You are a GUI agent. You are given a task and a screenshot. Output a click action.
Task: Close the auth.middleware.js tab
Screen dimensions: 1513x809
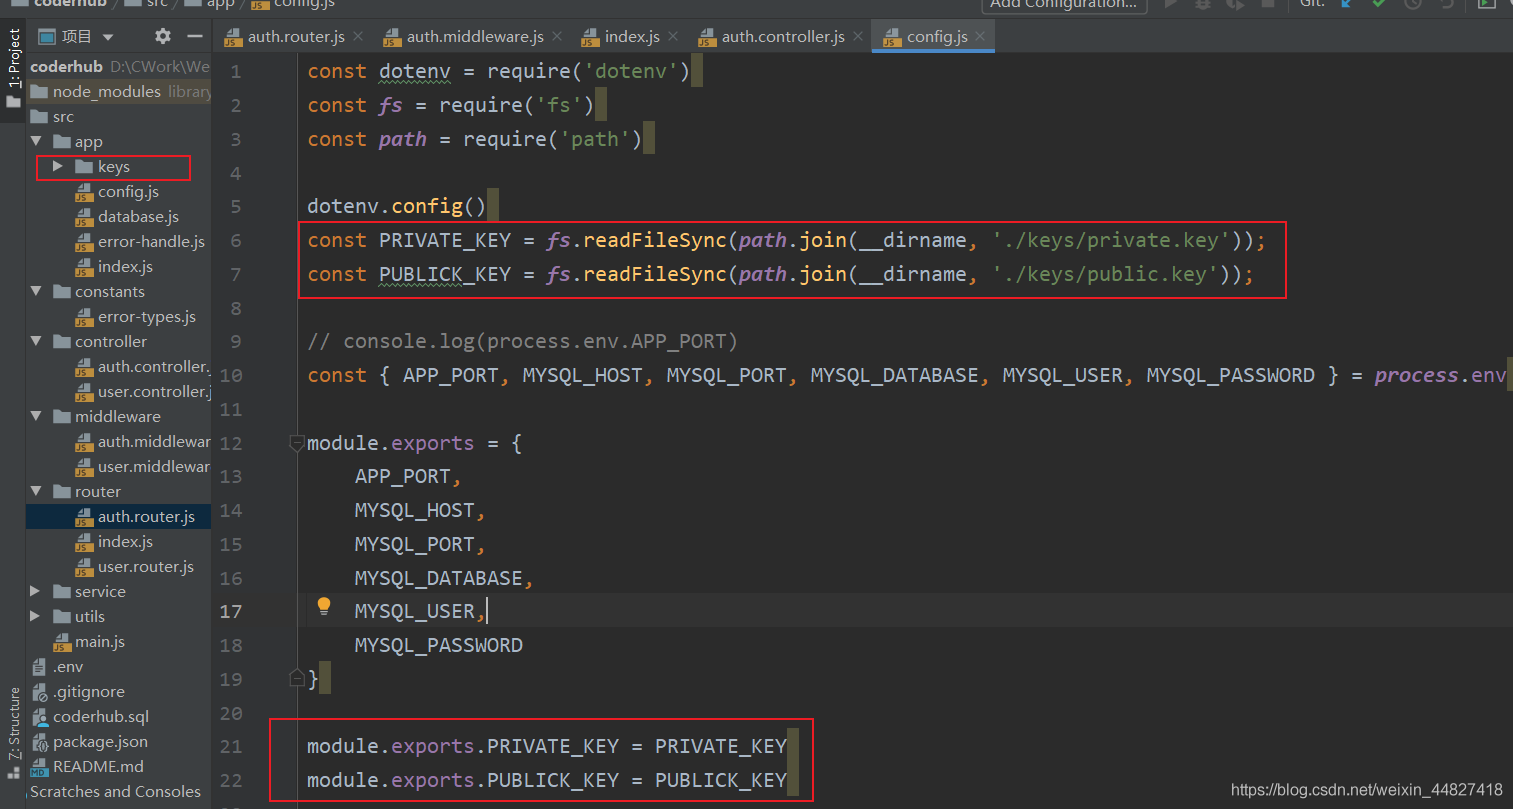click(557, 36)
